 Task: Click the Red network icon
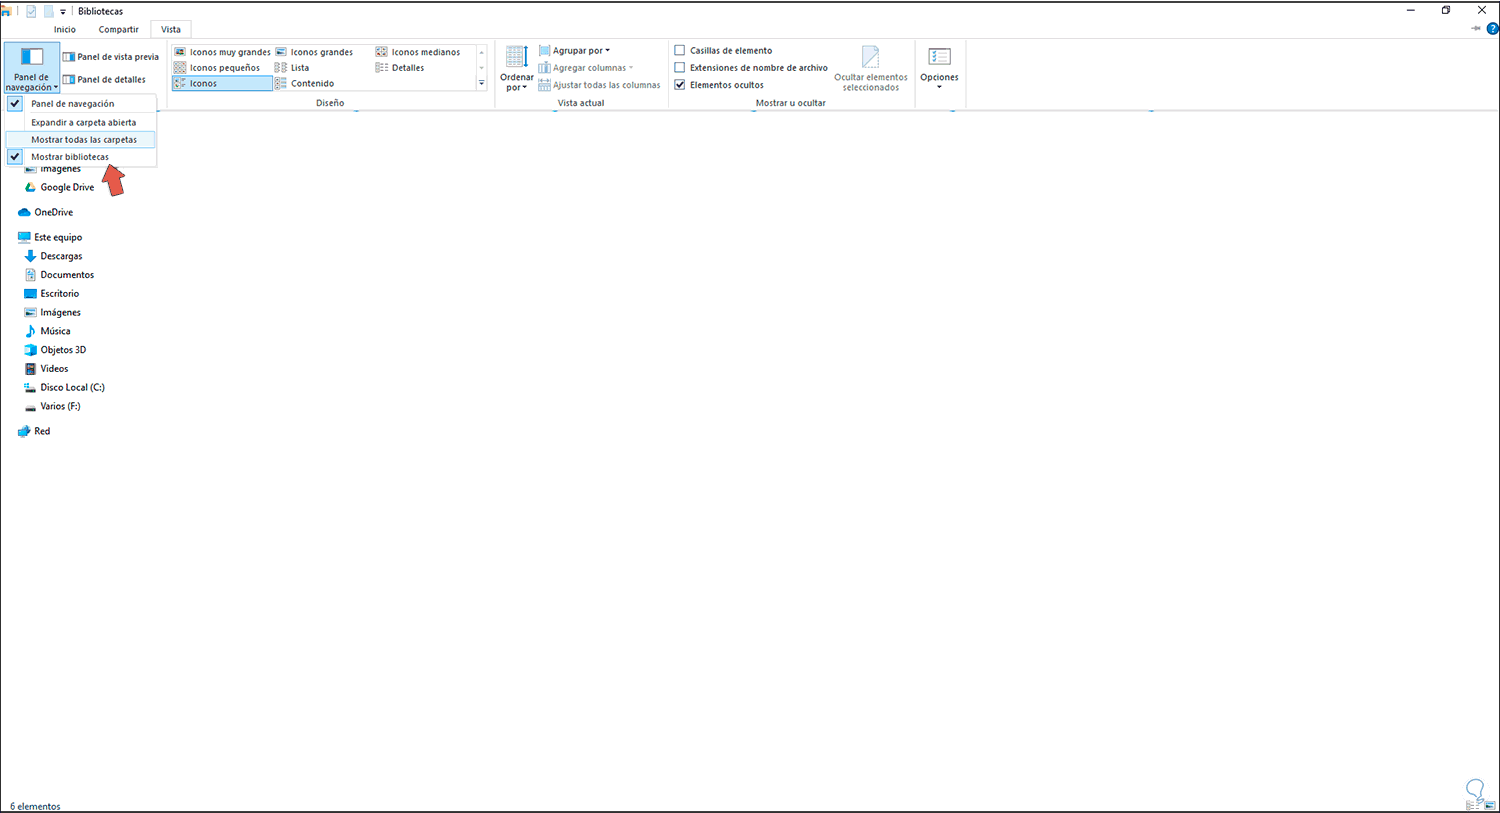pyautogui.click(x=24, y=431)
